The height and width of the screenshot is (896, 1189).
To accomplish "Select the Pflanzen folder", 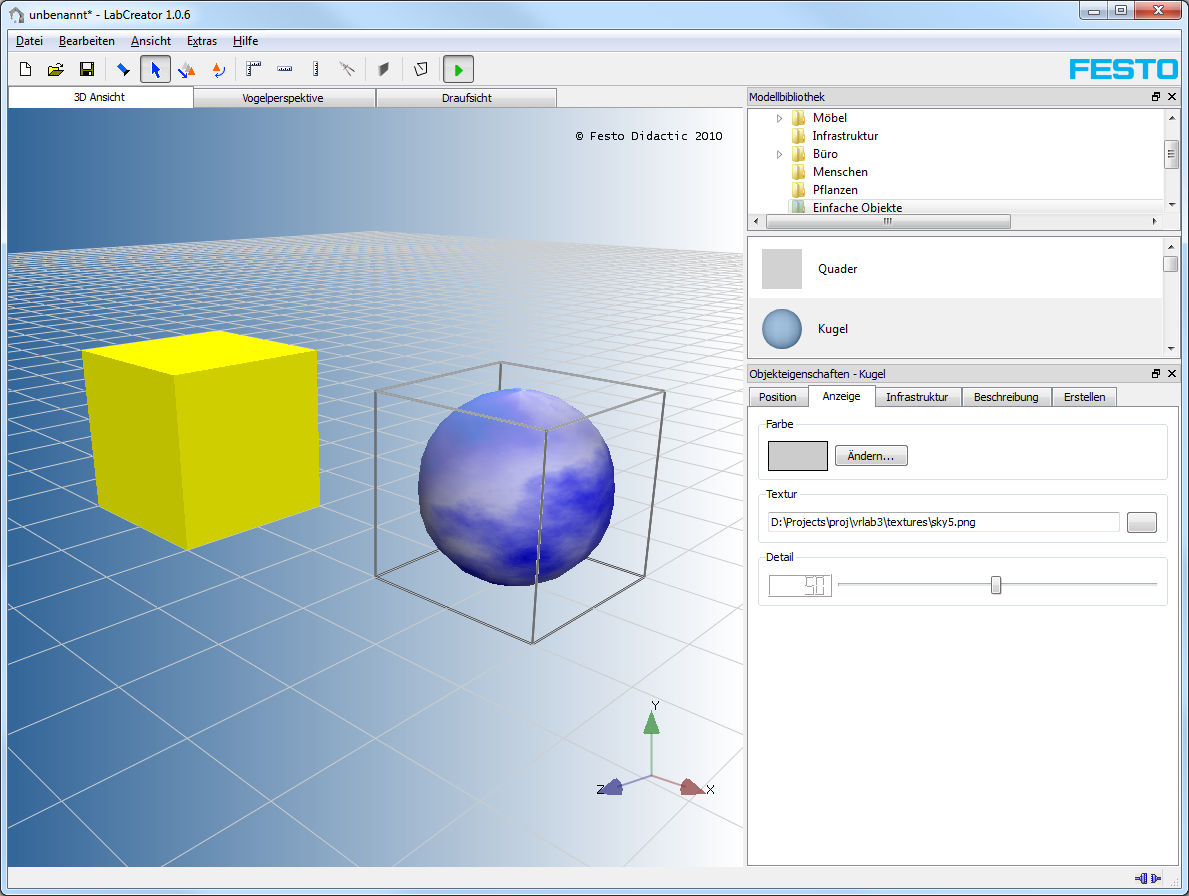I will (835, 190).
